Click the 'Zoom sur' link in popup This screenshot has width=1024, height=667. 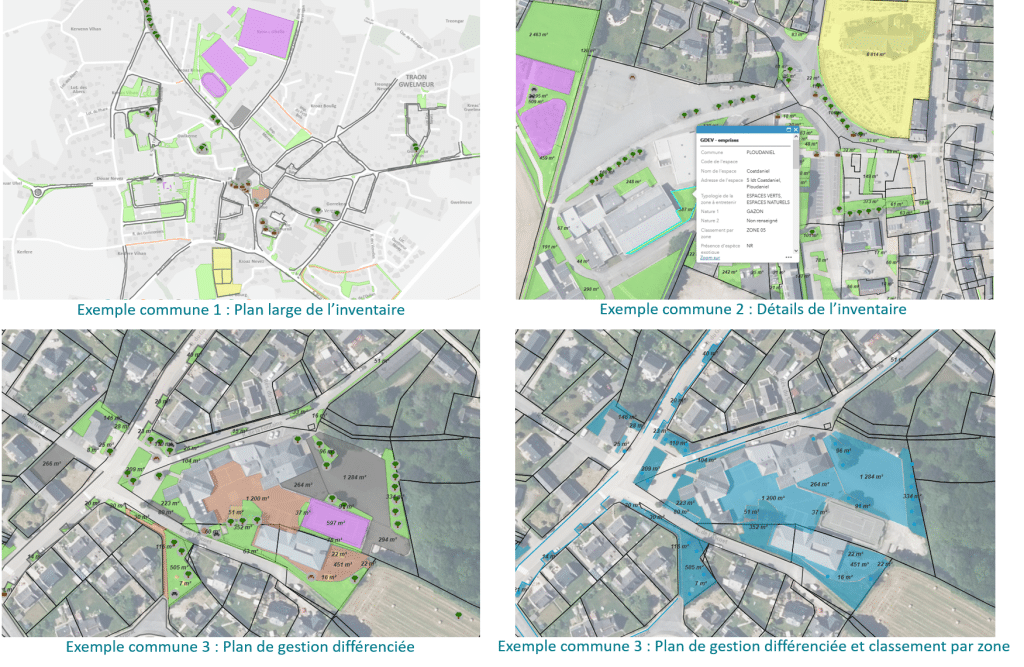pyautogui.click(x=710, y=257)
